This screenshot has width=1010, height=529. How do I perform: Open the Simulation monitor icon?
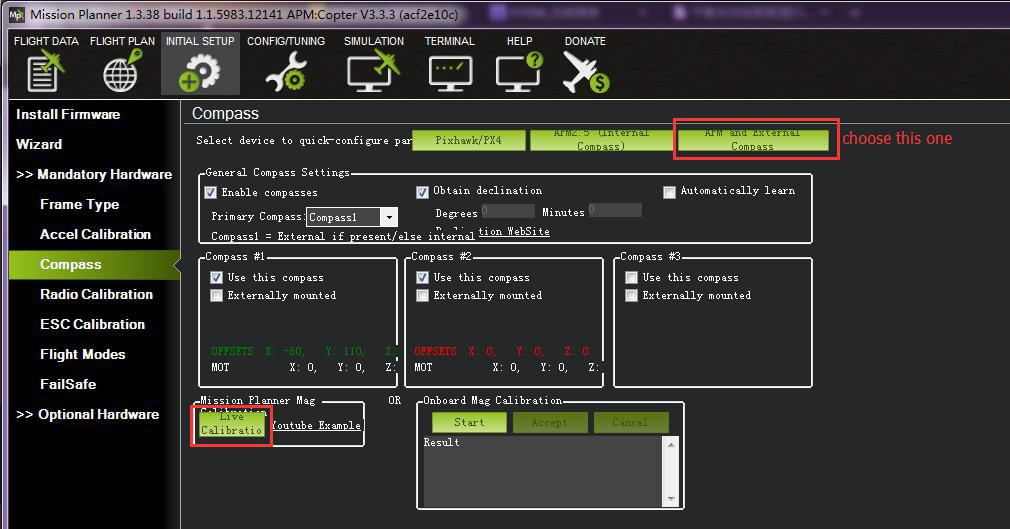(373, 72)
